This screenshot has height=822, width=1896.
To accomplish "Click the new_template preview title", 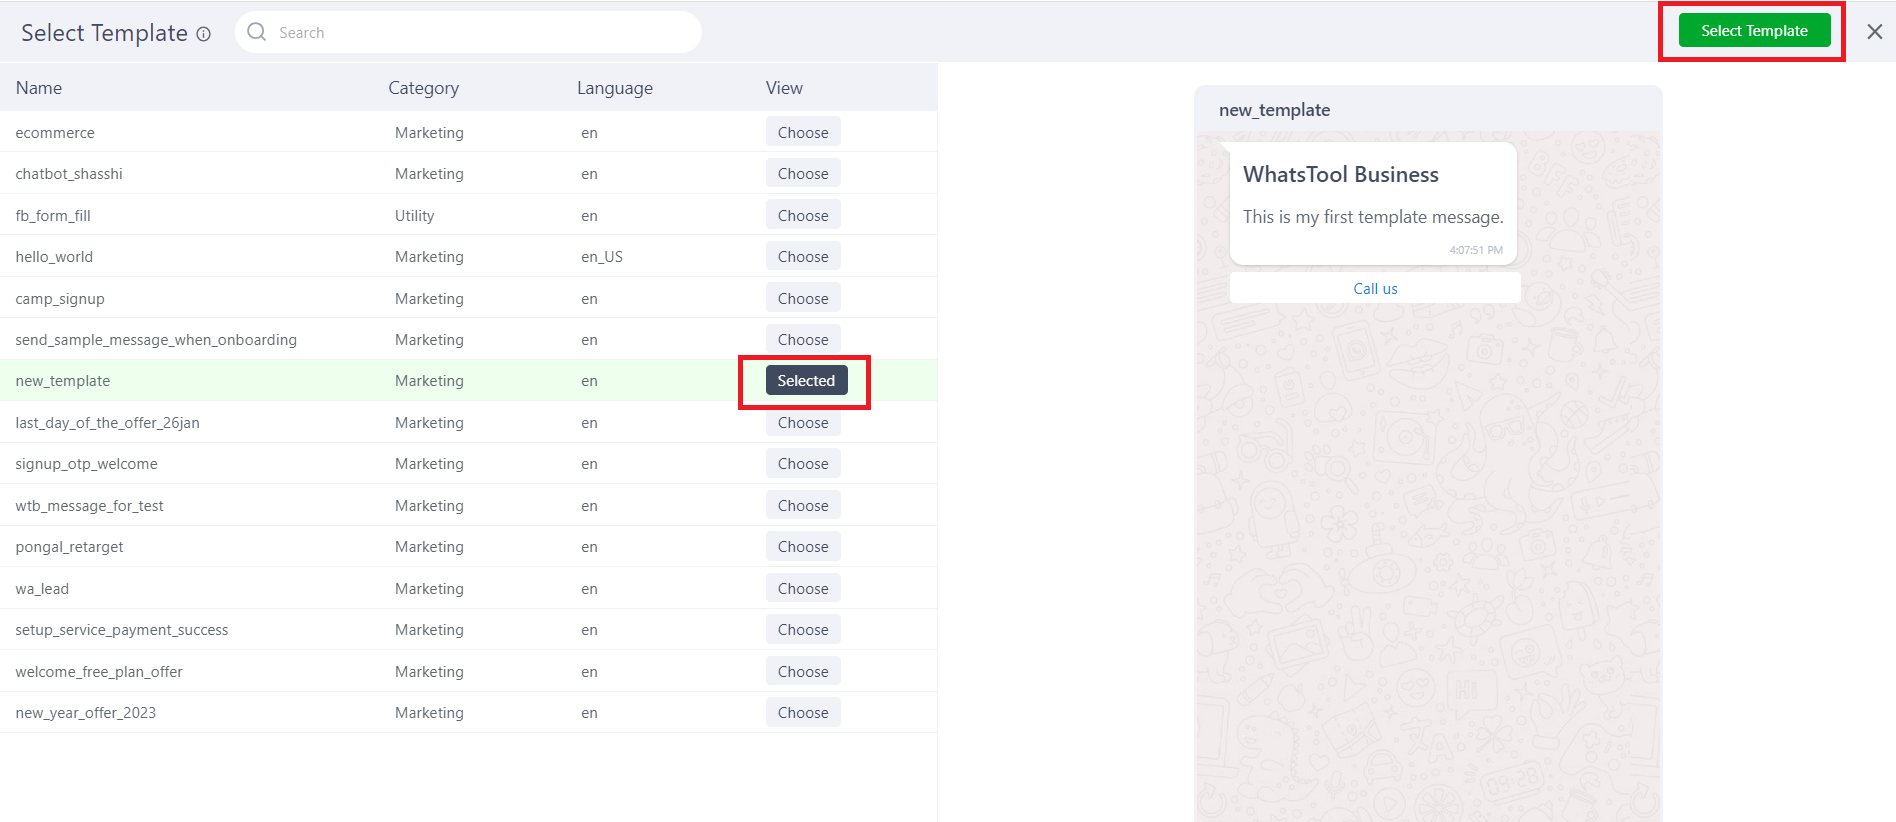I will click(1274, 110).
